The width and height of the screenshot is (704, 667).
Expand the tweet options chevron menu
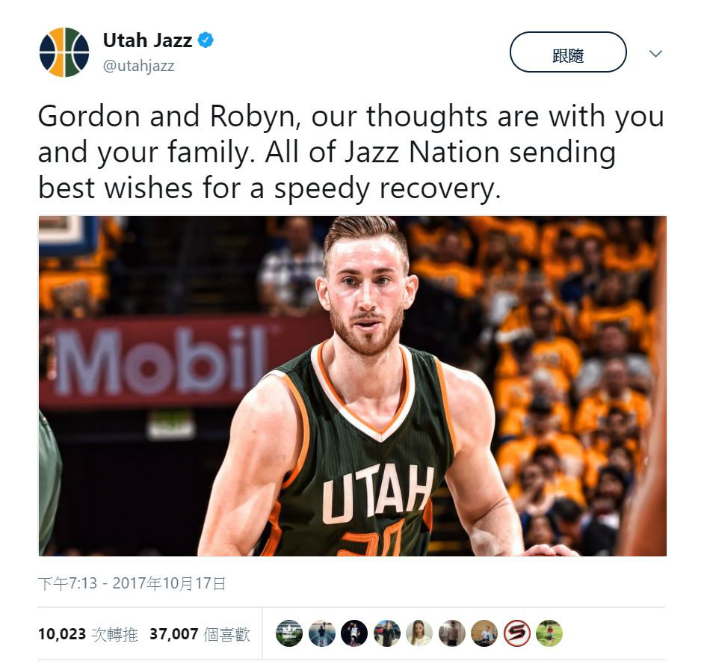[656, 54]
